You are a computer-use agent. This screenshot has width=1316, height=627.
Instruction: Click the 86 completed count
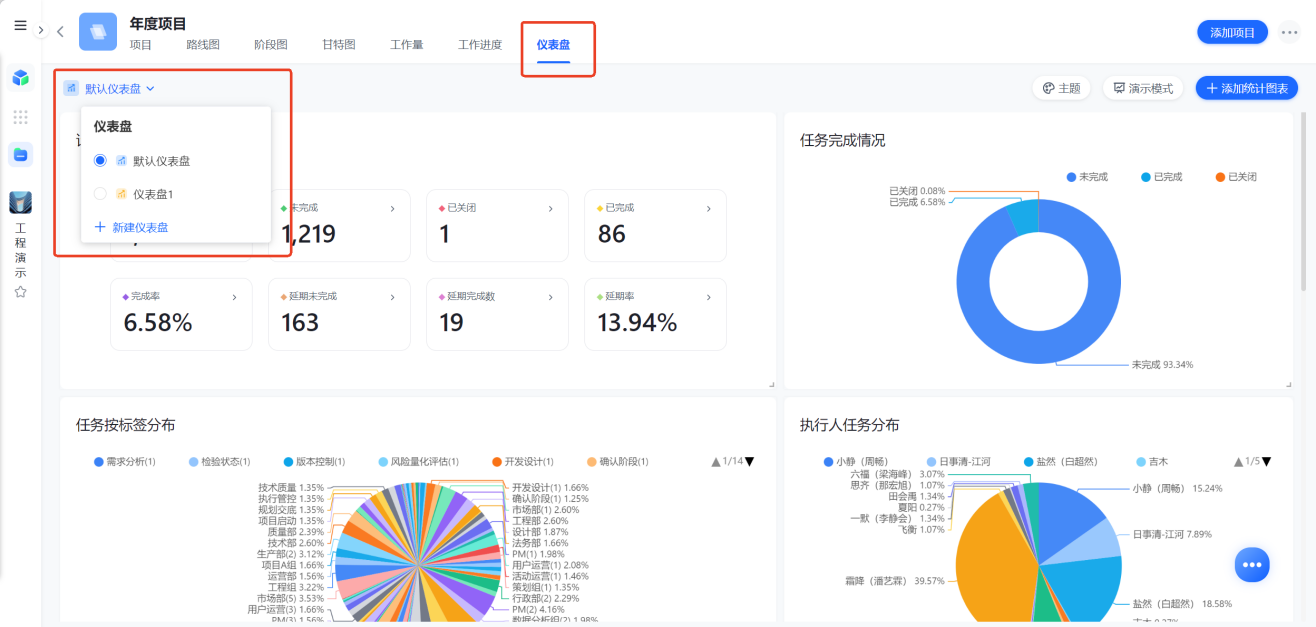coord(612,235)
